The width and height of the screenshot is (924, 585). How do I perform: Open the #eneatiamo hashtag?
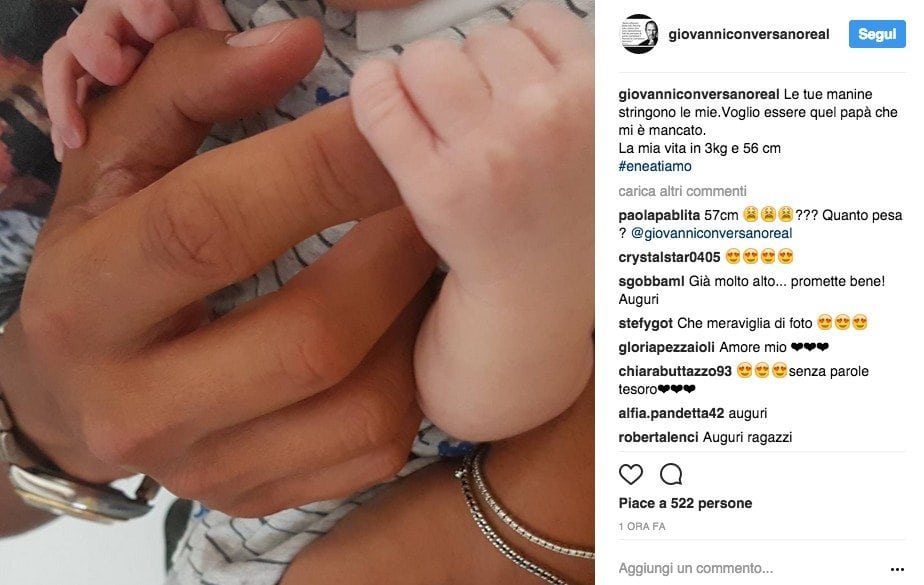[x=655, y=166]
